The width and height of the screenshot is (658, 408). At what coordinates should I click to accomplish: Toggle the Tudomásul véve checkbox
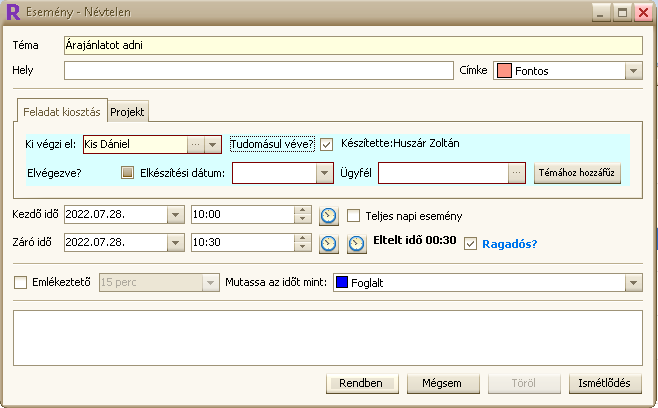point(326,144)
